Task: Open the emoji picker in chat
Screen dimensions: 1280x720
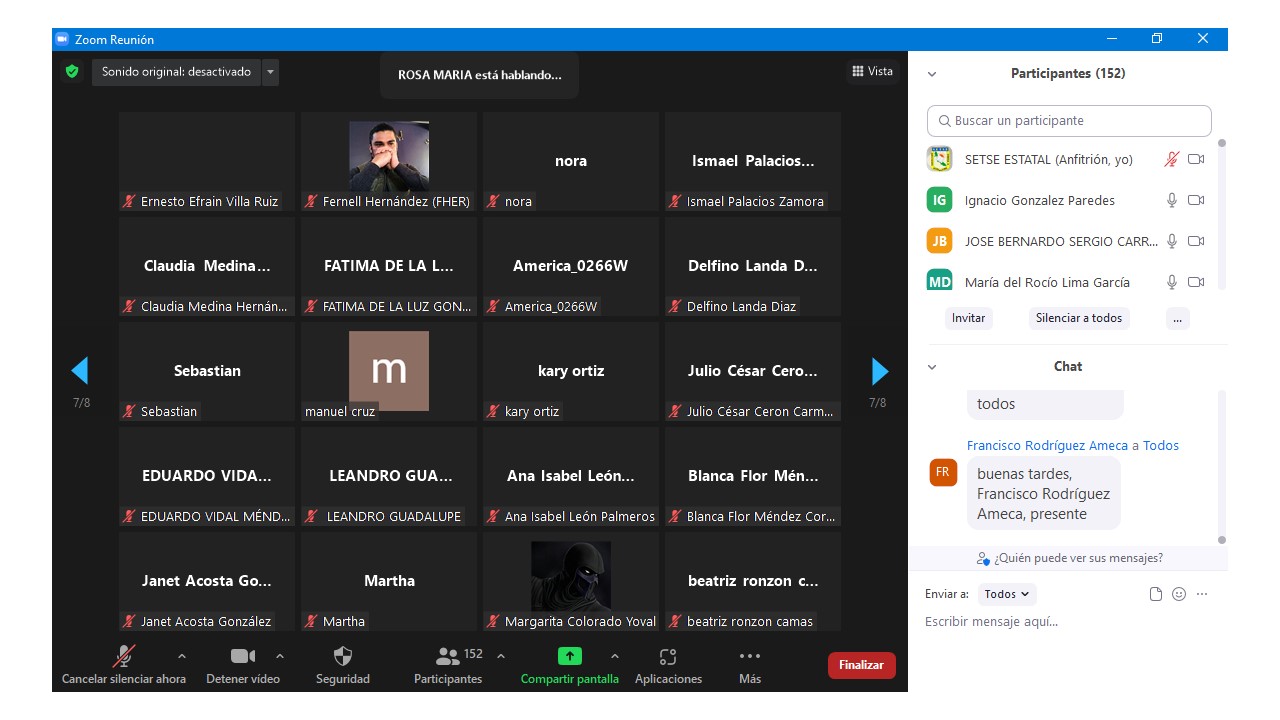Action: [1179, 594]
